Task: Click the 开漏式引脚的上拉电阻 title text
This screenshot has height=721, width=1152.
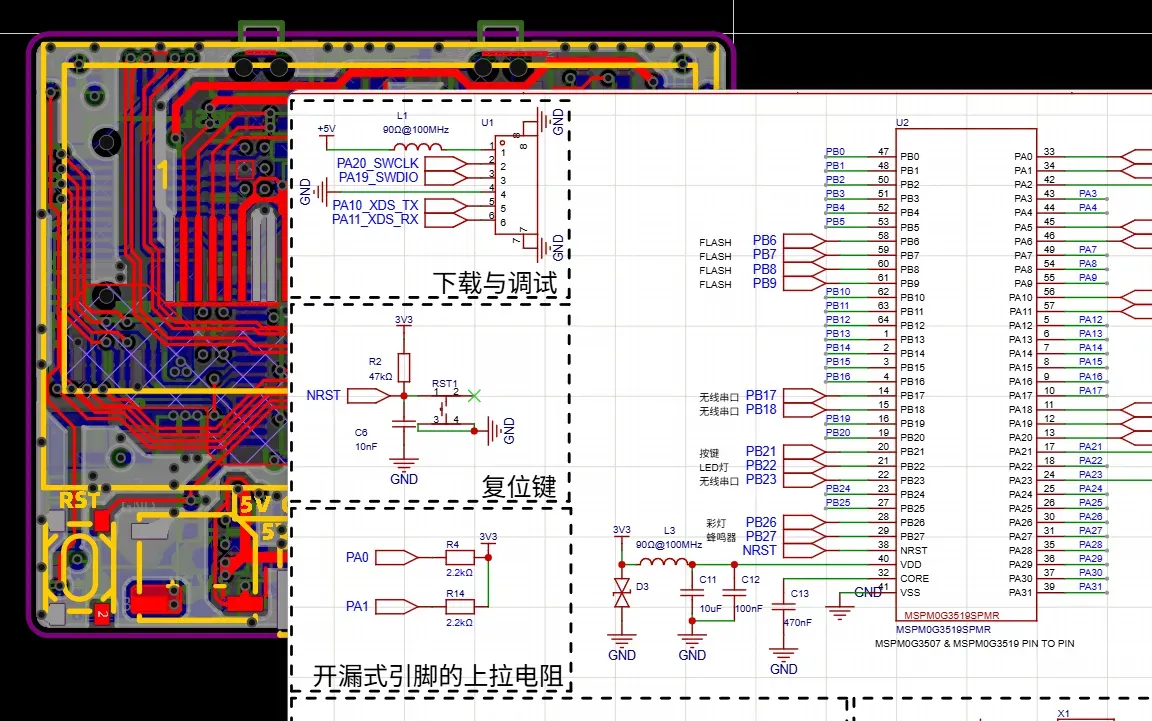Action: [438, 676]
